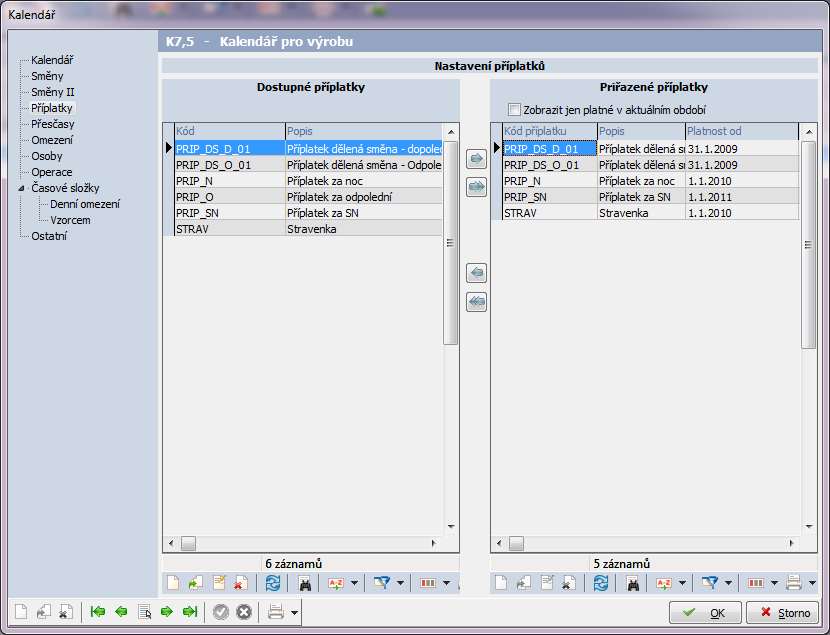Refresh the available surcharges list
This screenshot has width=830, height=635.
pyautogui.click(x=273, y=583)
